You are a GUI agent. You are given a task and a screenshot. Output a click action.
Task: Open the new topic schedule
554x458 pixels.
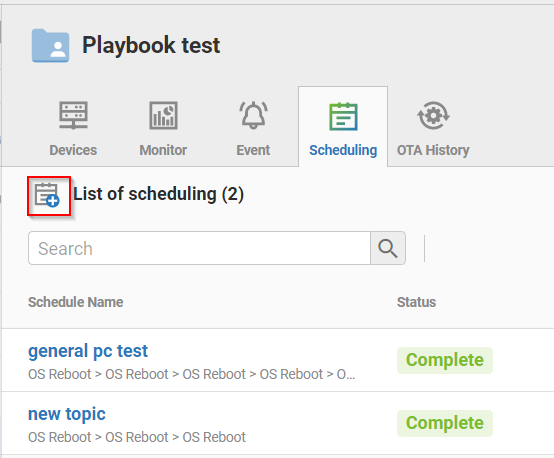click(x=67, y=414)
